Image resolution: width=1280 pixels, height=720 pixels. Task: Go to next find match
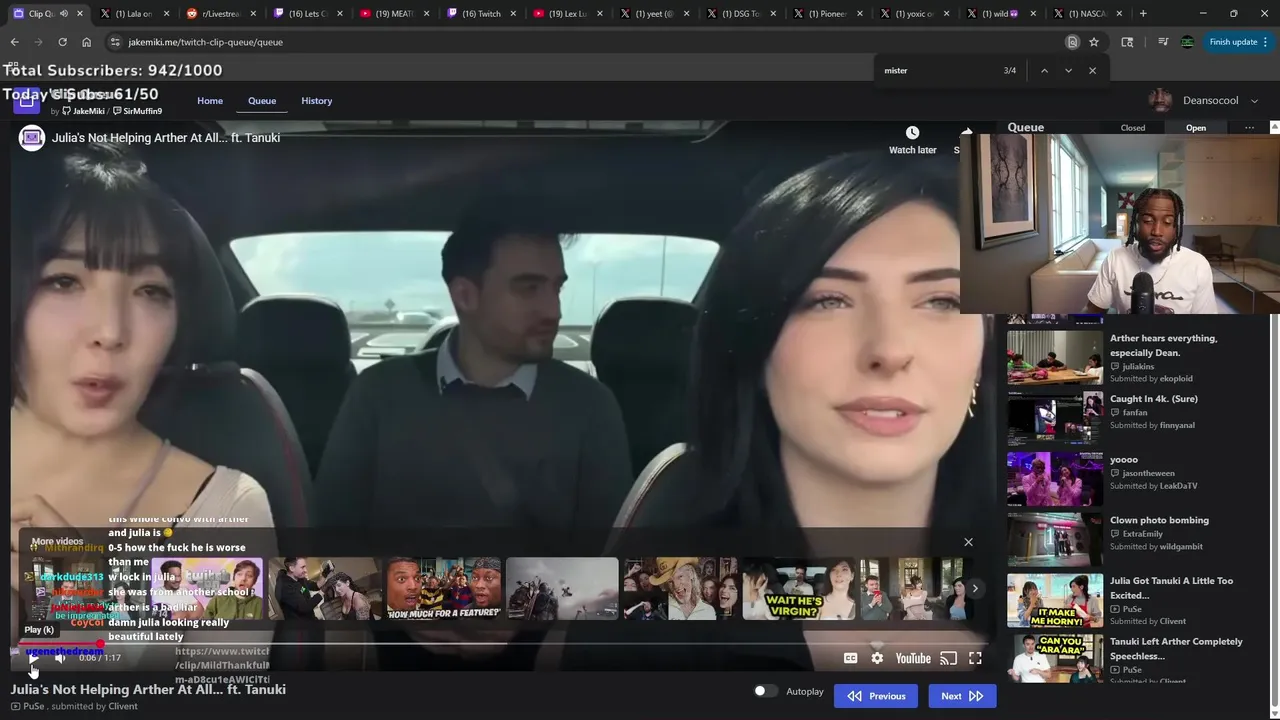point(1068,71)
